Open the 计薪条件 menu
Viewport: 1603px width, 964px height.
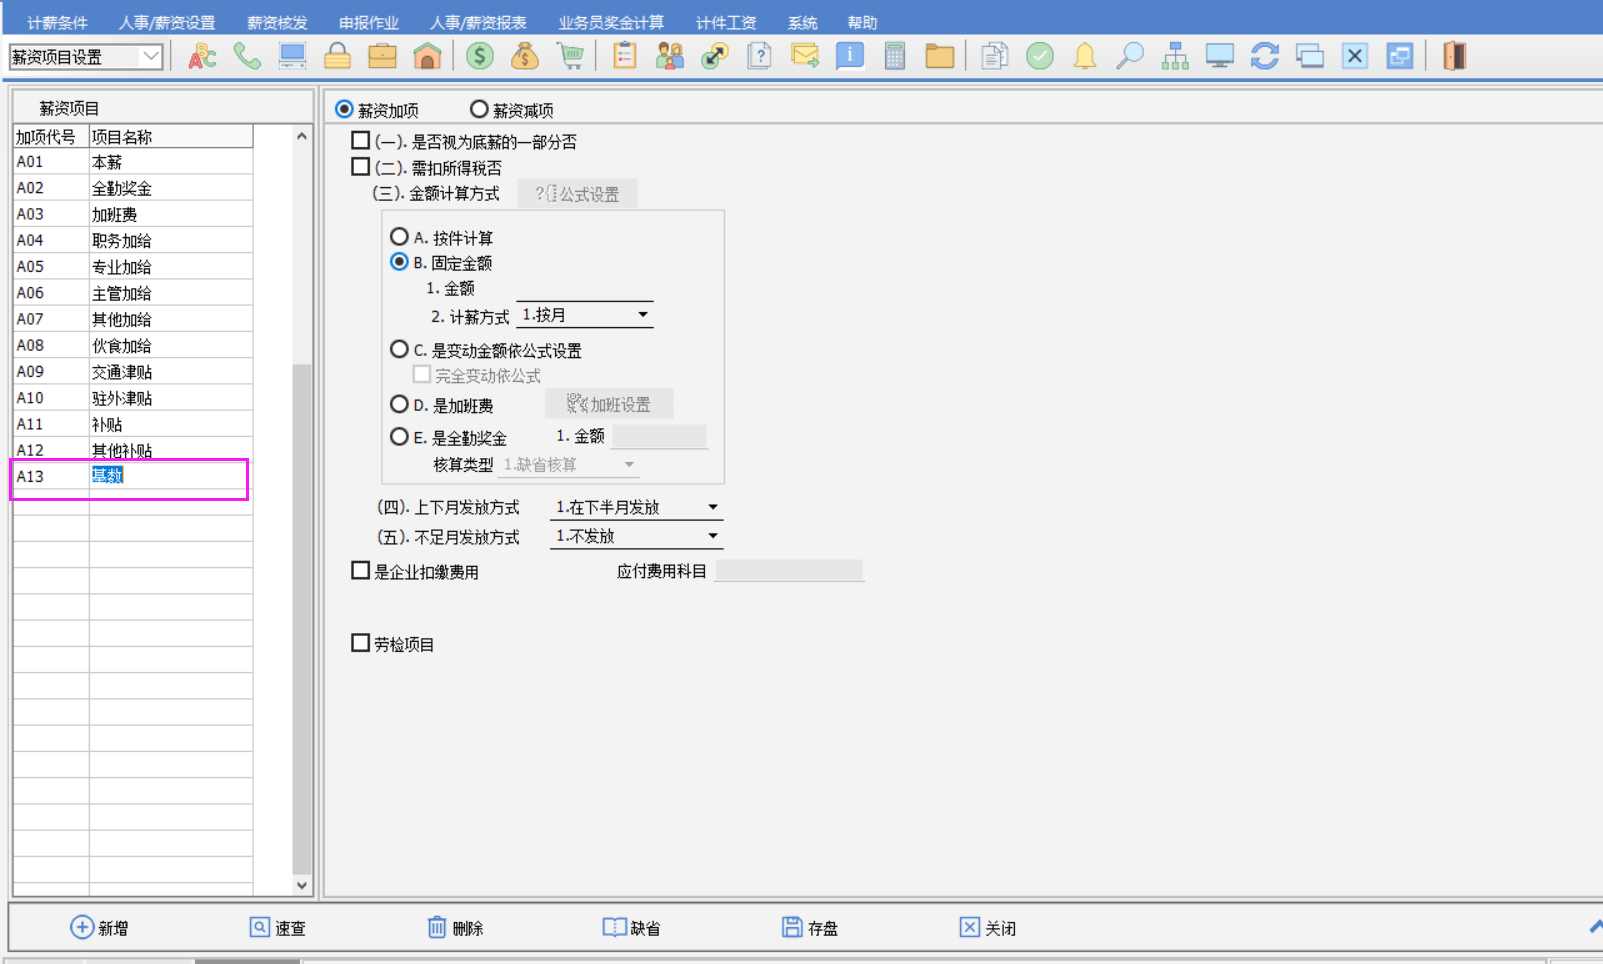coord(57,22)
